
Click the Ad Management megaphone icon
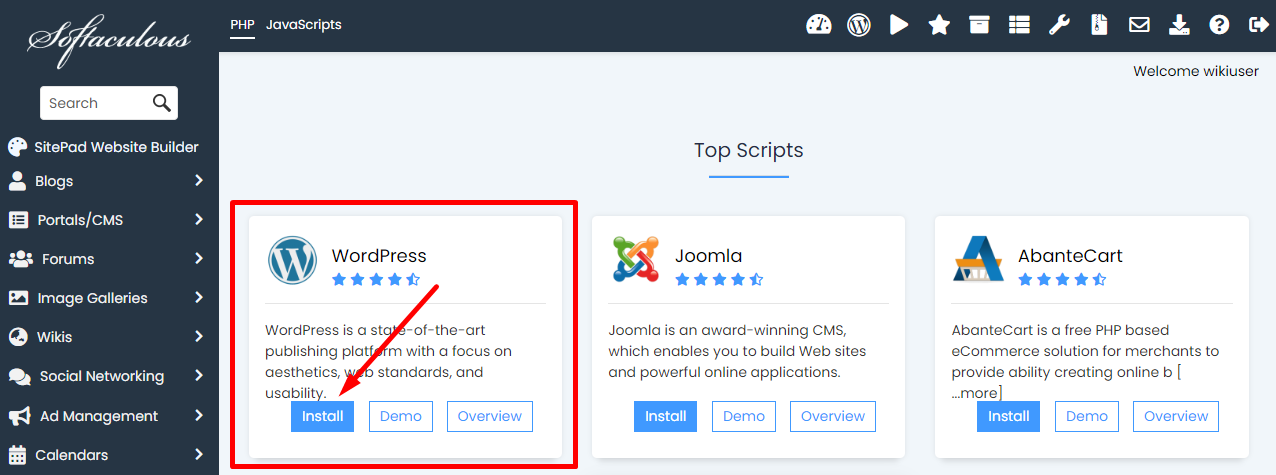pyautogui.click(x=20, y=416)
